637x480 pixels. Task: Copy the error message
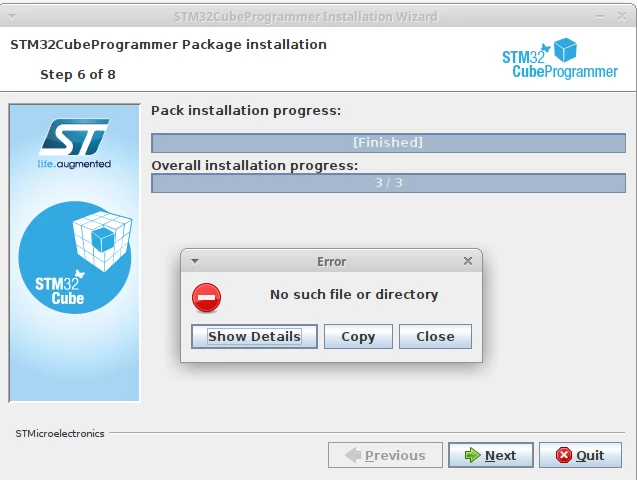pos(358,336)
